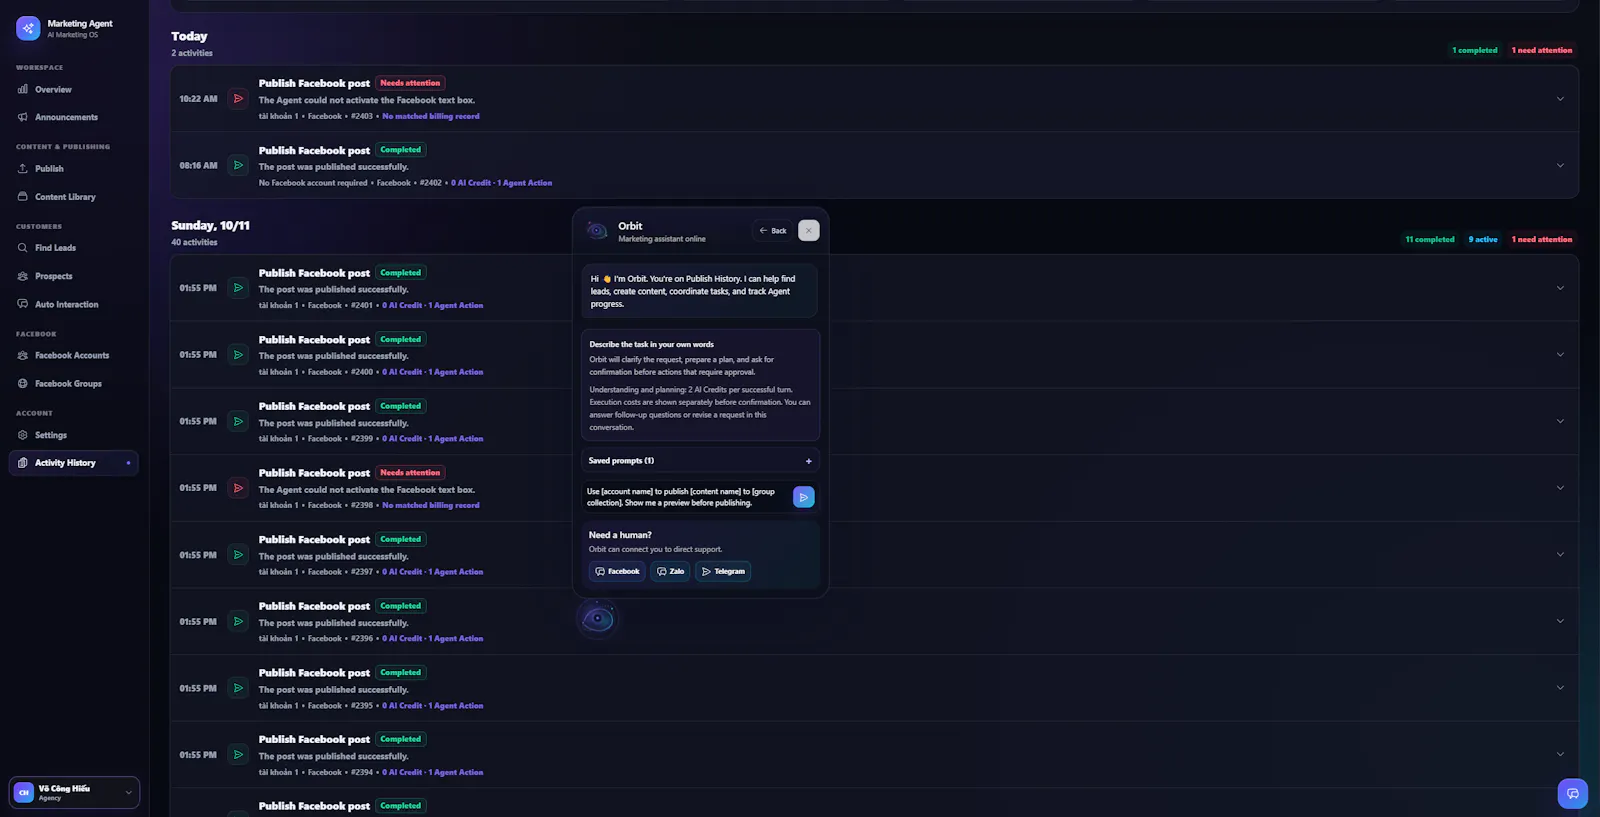Expand the 10:22 AM Needs attention activity
This screenshot has height=817, width=1600.
click(1560, 99)
